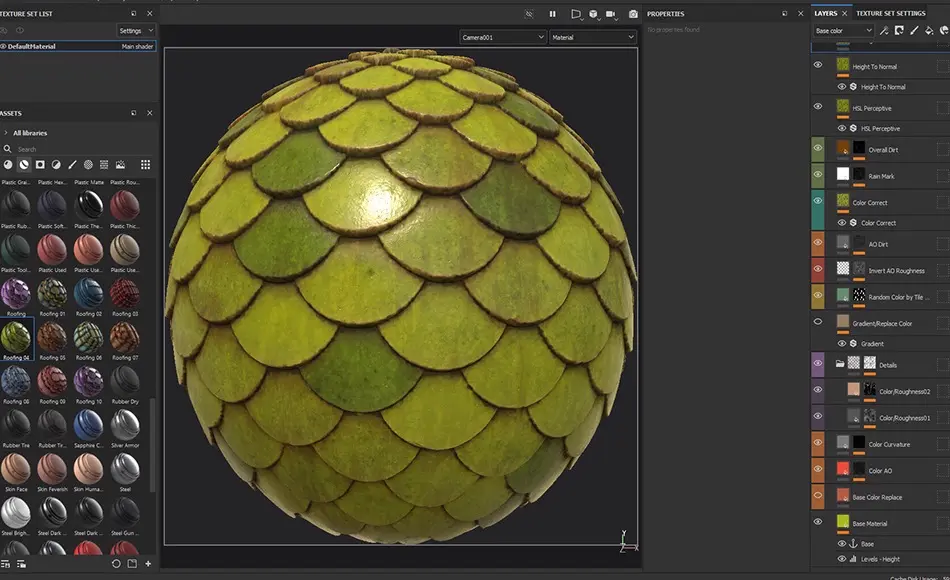Hide the Details folder layer
Screen dimensions: 950x580
tap(817, 364)
